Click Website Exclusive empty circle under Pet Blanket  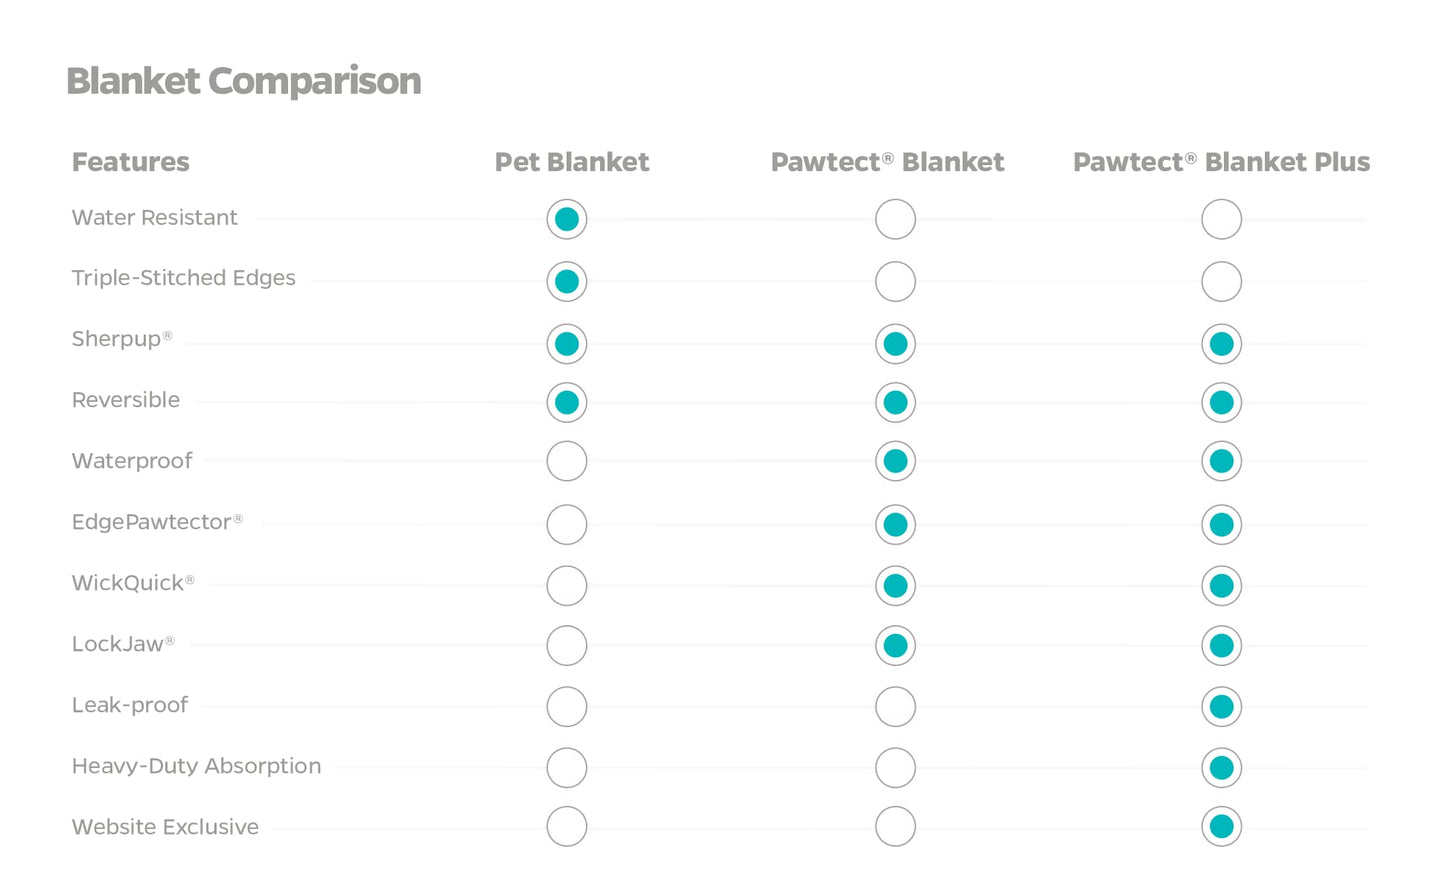[x=567, y=827]
